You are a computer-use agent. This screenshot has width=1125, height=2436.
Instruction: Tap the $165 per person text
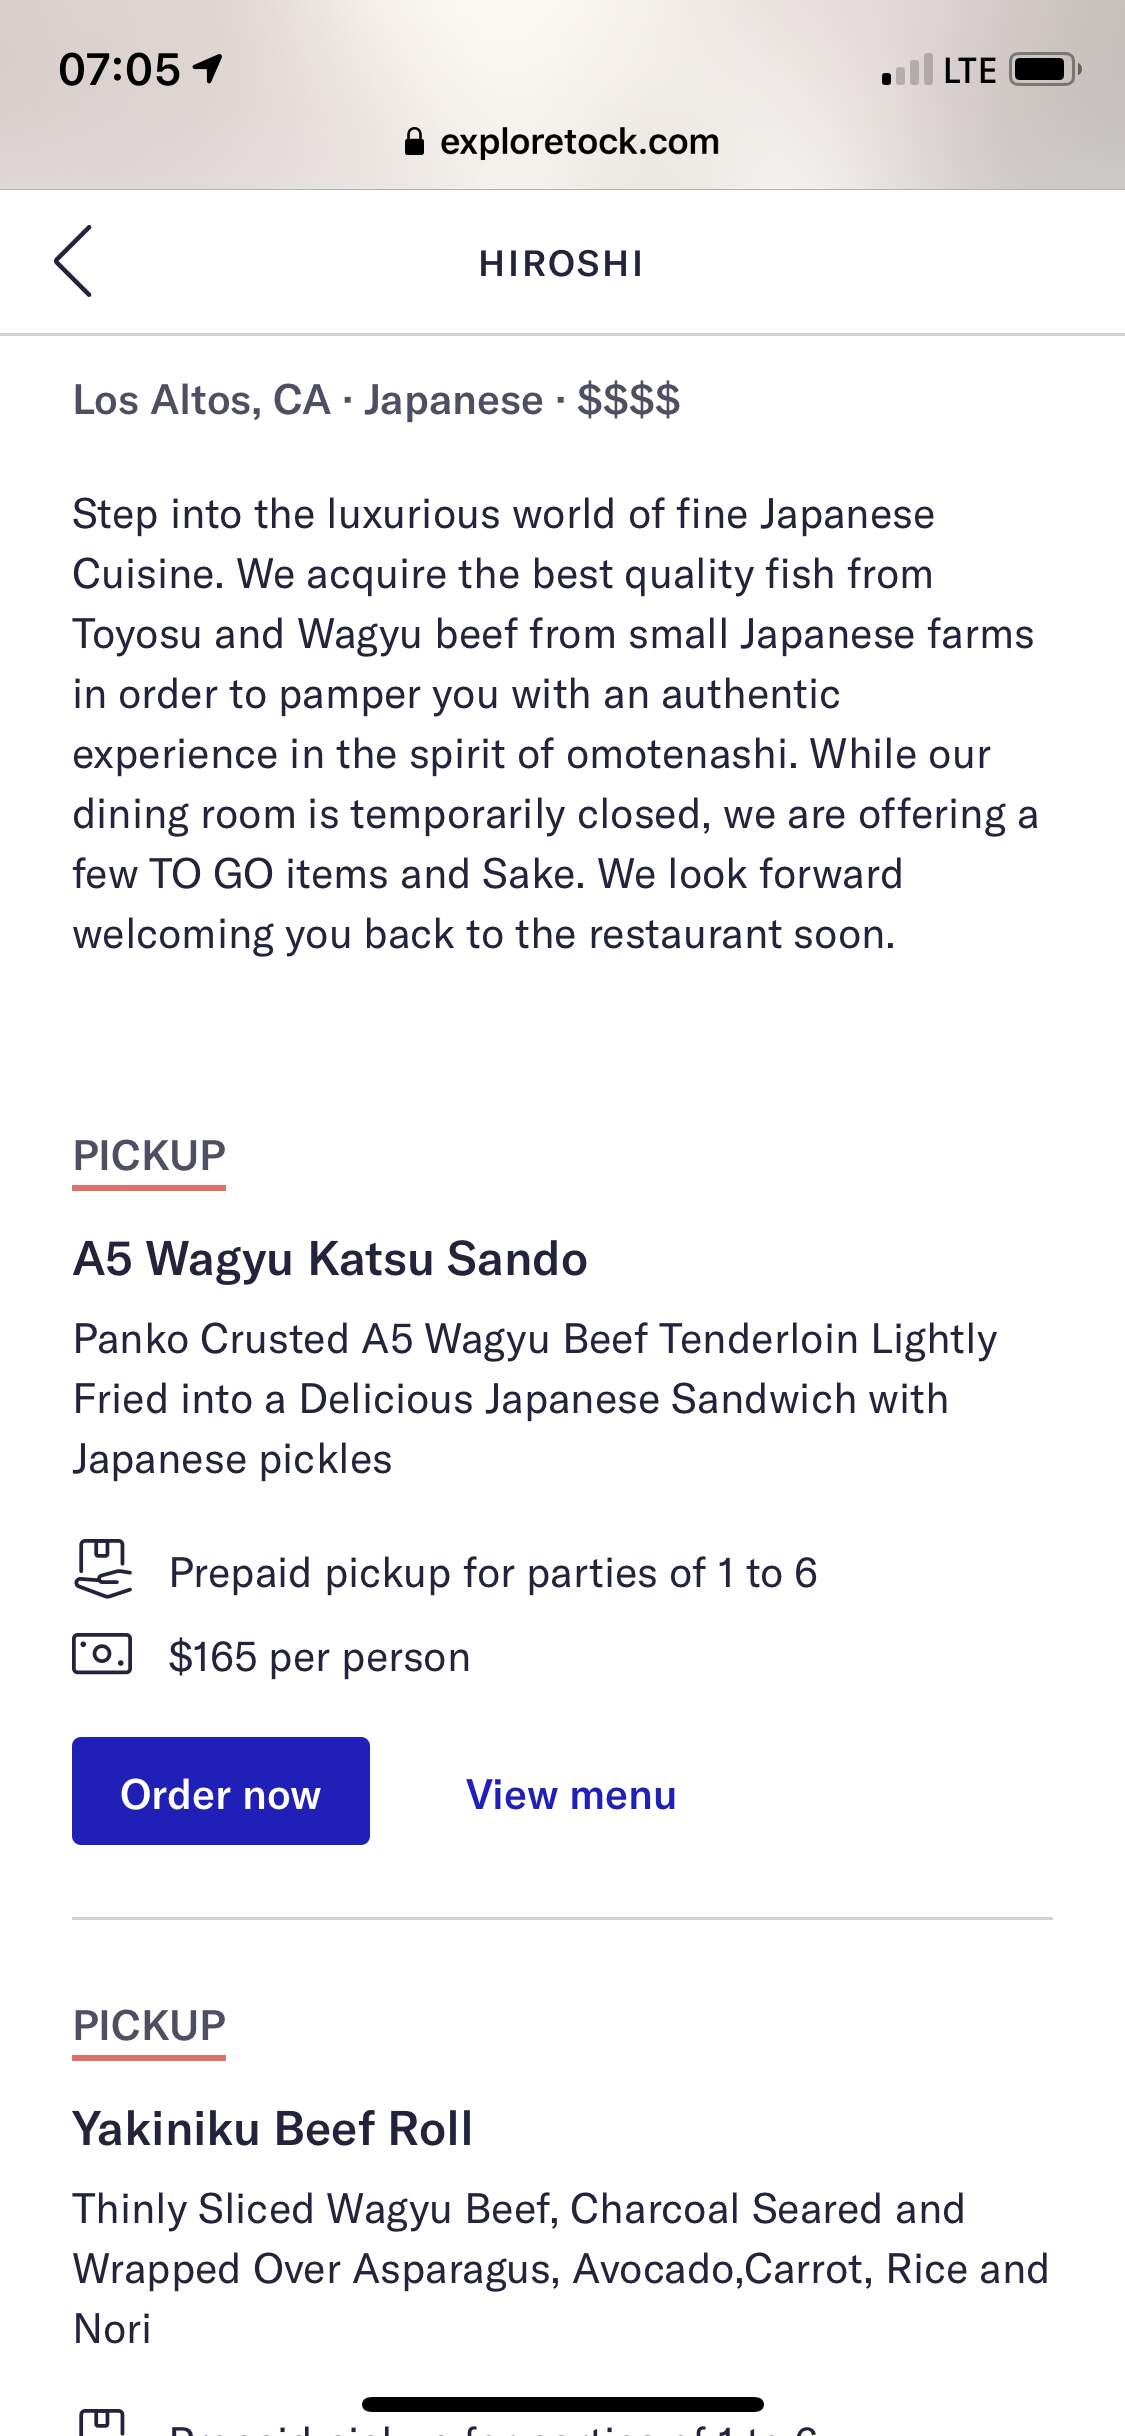pos(319,1657)
